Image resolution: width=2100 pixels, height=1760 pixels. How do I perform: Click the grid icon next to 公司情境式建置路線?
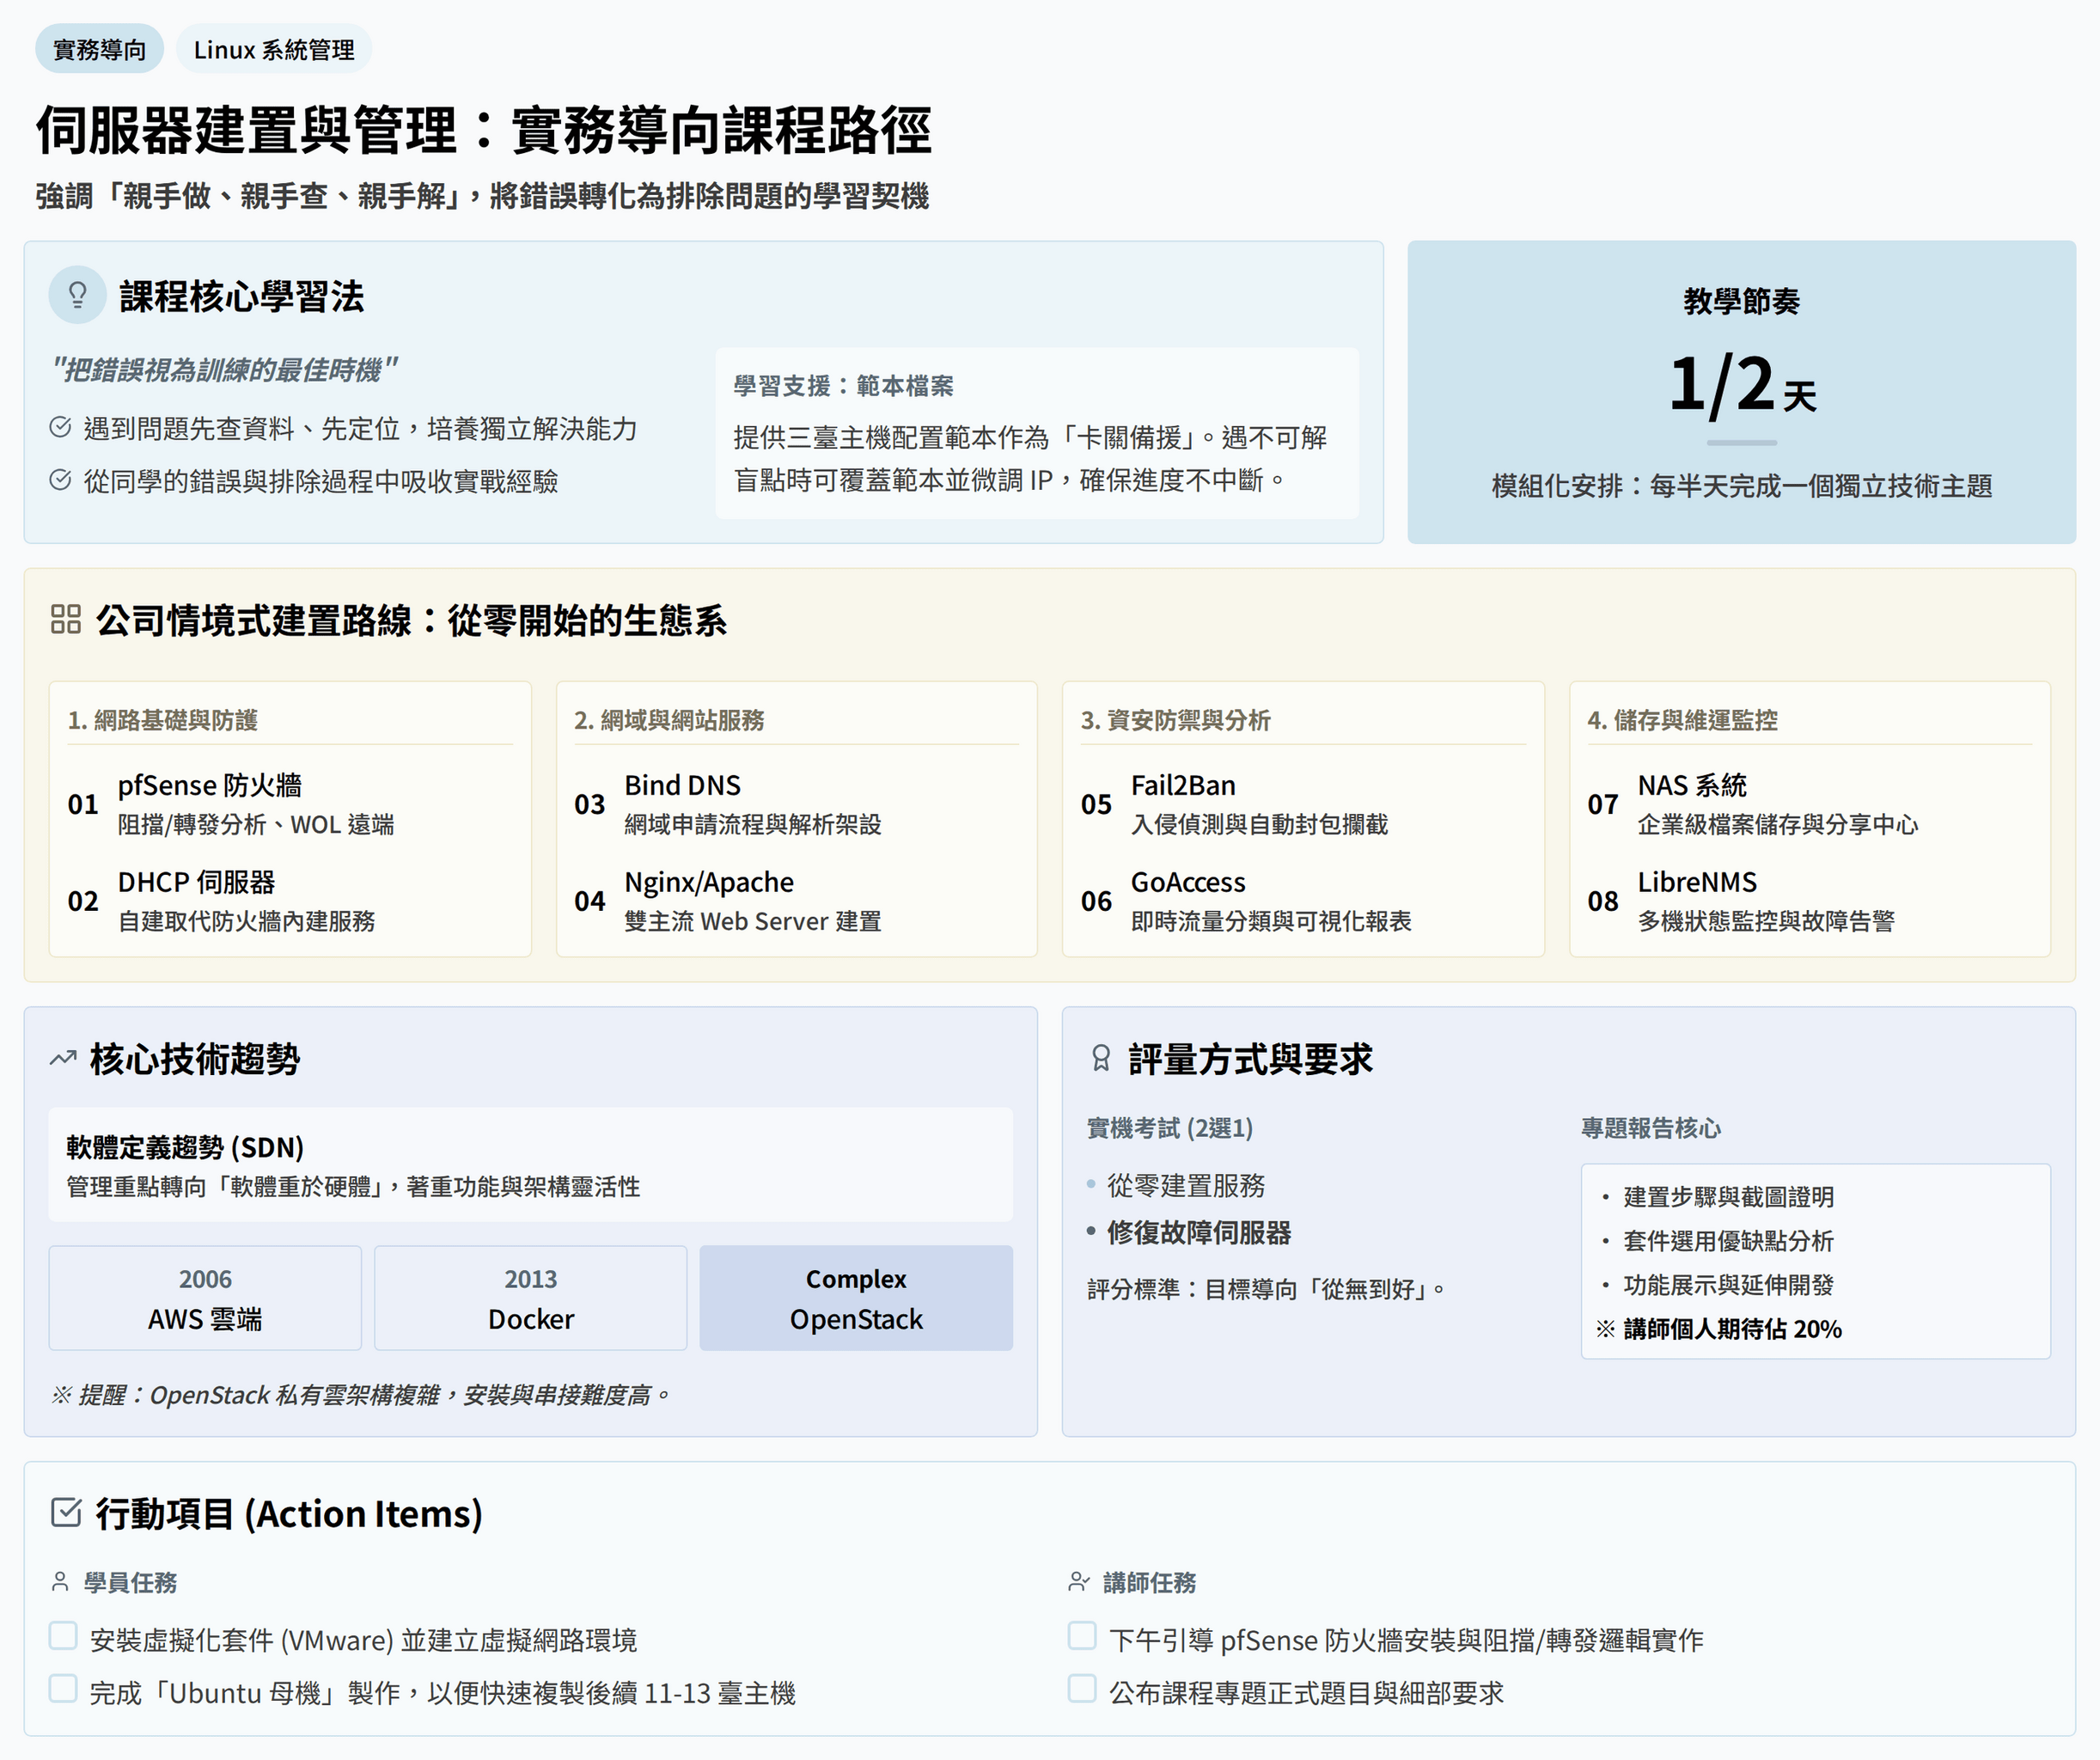pos(65,619)
